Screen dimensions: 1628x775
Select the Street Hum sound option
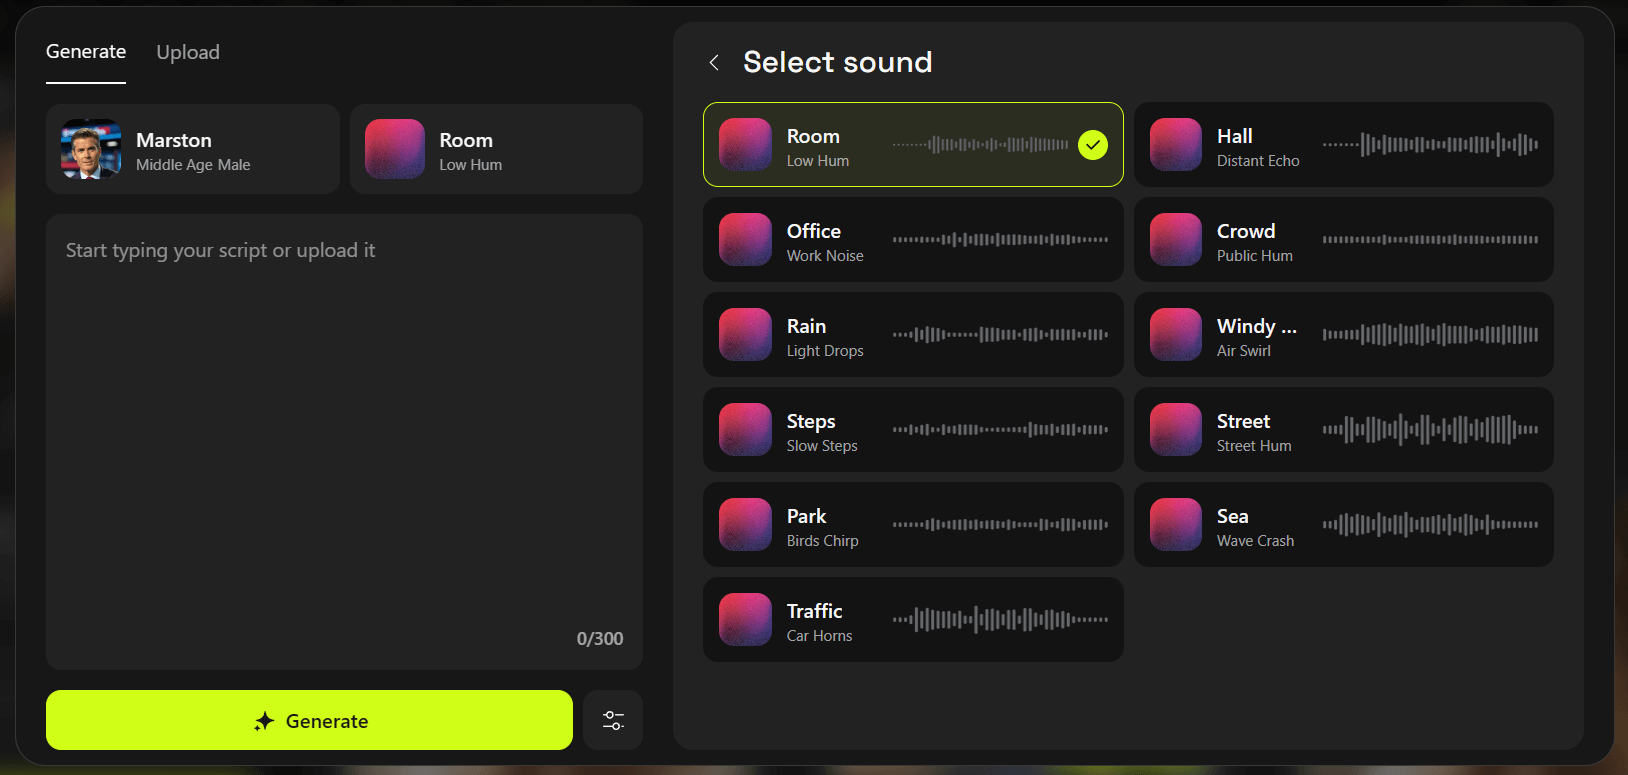click(x=1343, y=430)
